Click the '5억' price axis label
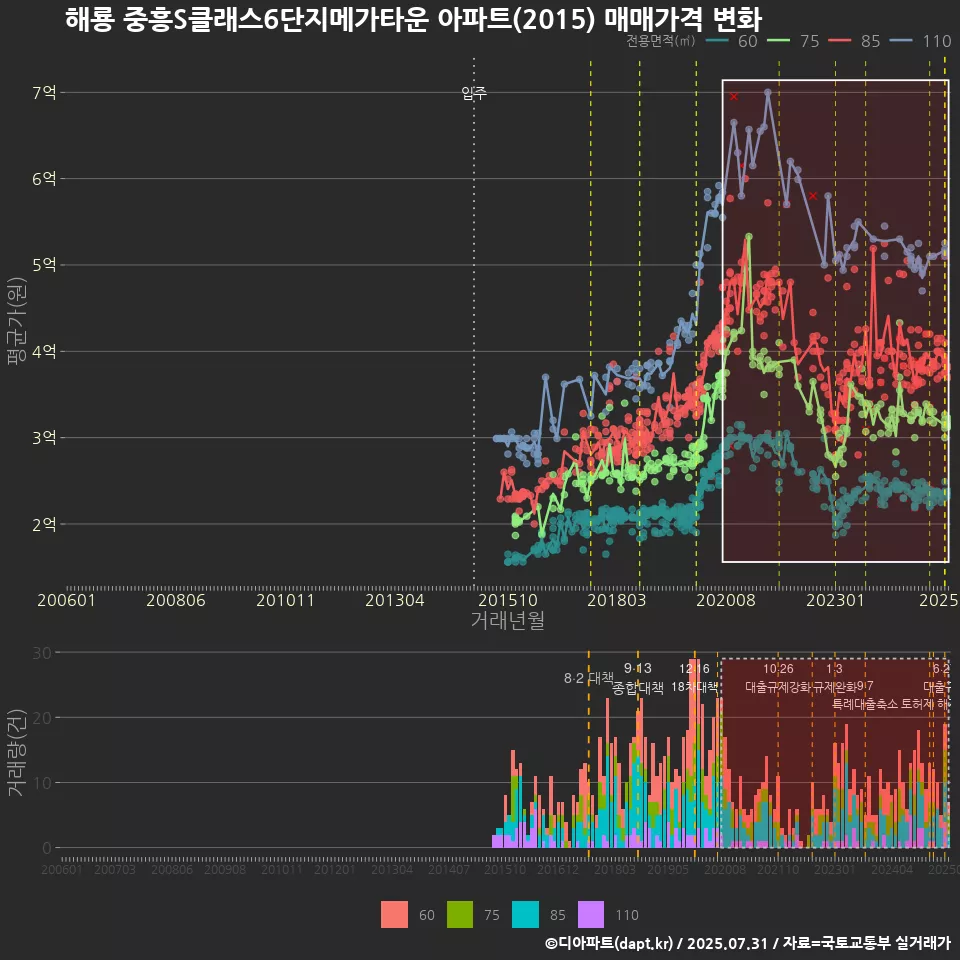The height and width of the screenshot is (960, 960). click(44, 265)
